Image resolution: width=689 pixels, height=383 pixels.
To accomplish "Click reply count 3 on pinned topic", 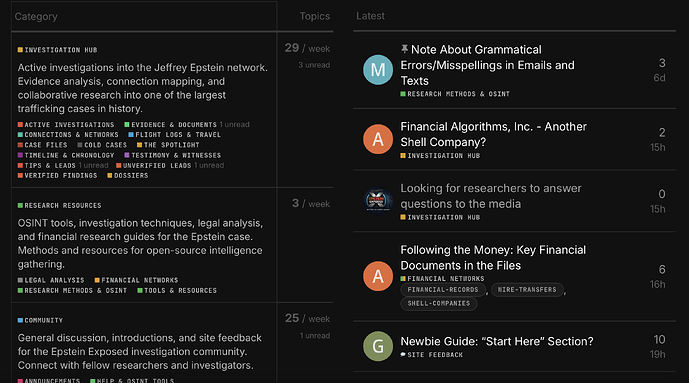I will pyautogui.click(x=662, y=63).
